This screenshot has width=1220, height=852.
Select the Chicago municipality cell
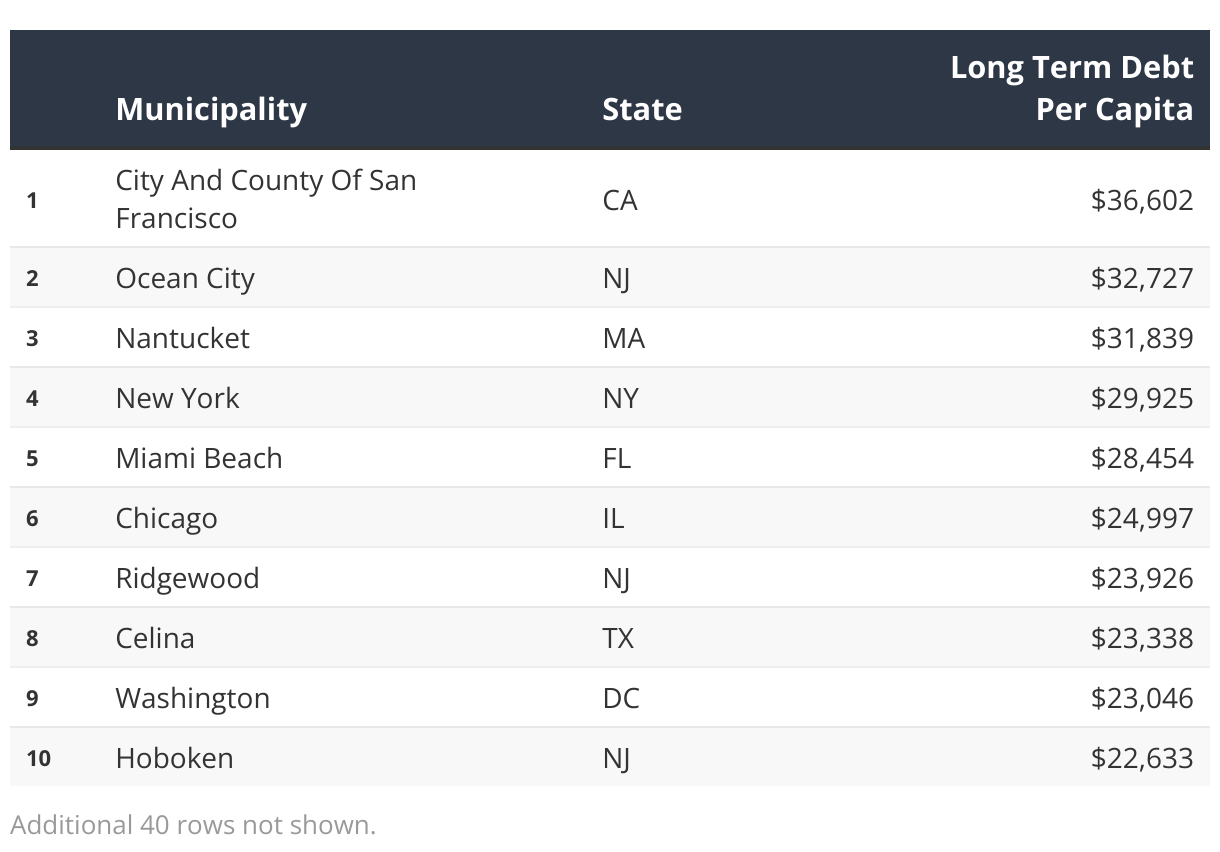(166, 518)
